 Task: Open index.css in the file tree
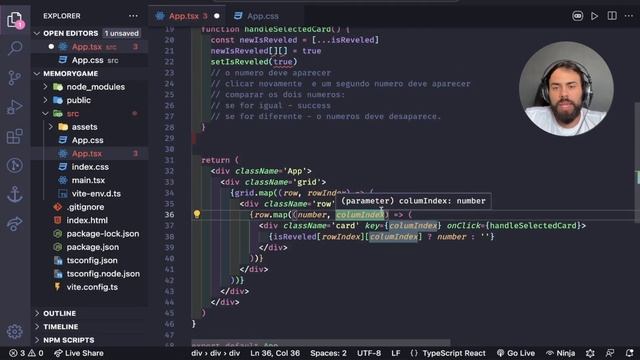(90, 167)
